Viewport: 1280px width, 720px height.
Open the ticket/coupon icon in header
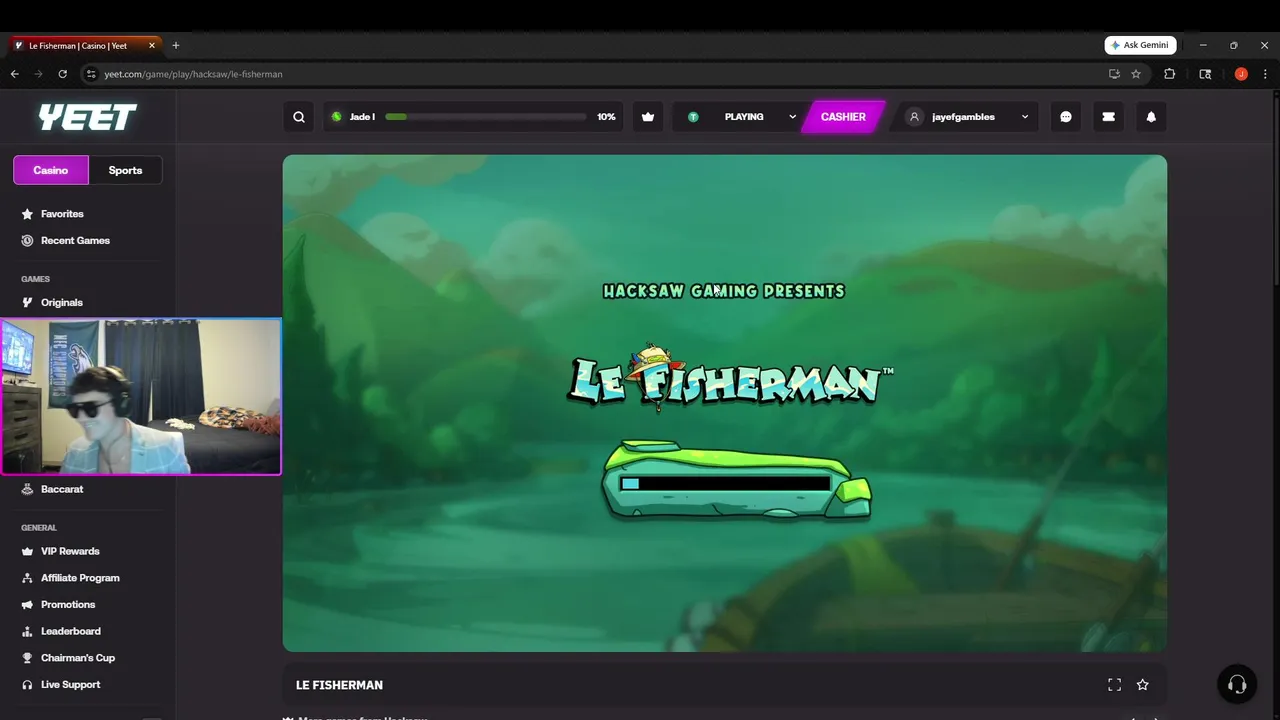pyautogui.click(x=1108, y=117)
